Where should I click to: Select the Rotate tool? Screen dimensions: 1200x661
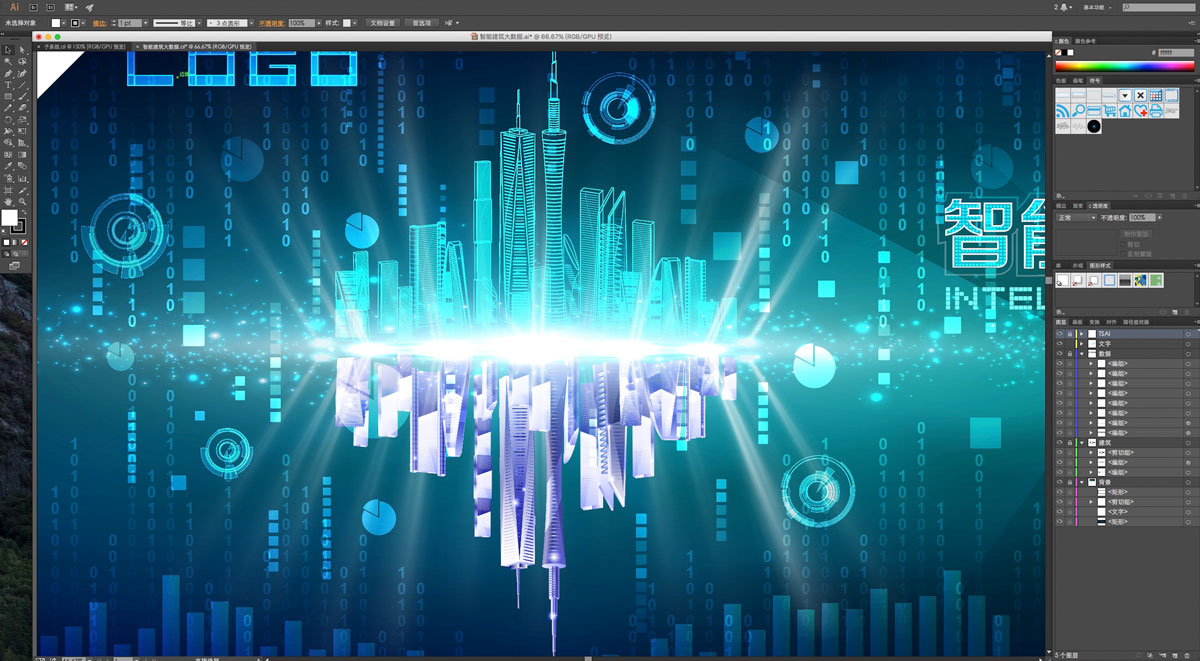8,120
